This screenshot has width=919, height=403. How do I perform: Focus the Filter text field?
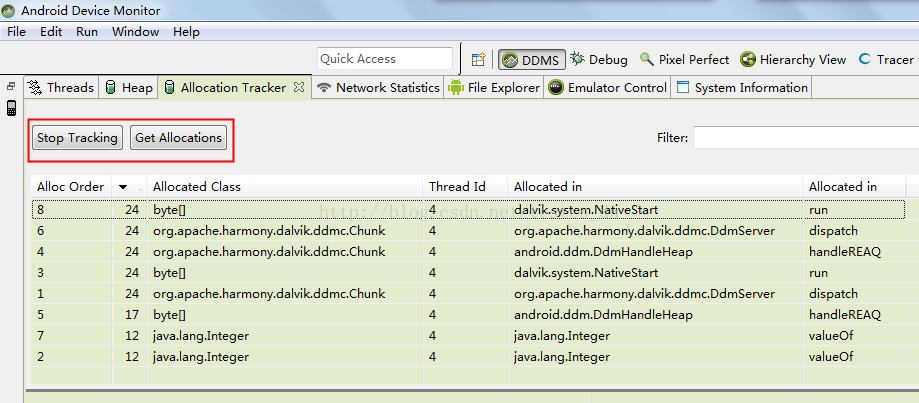point(806,138)
